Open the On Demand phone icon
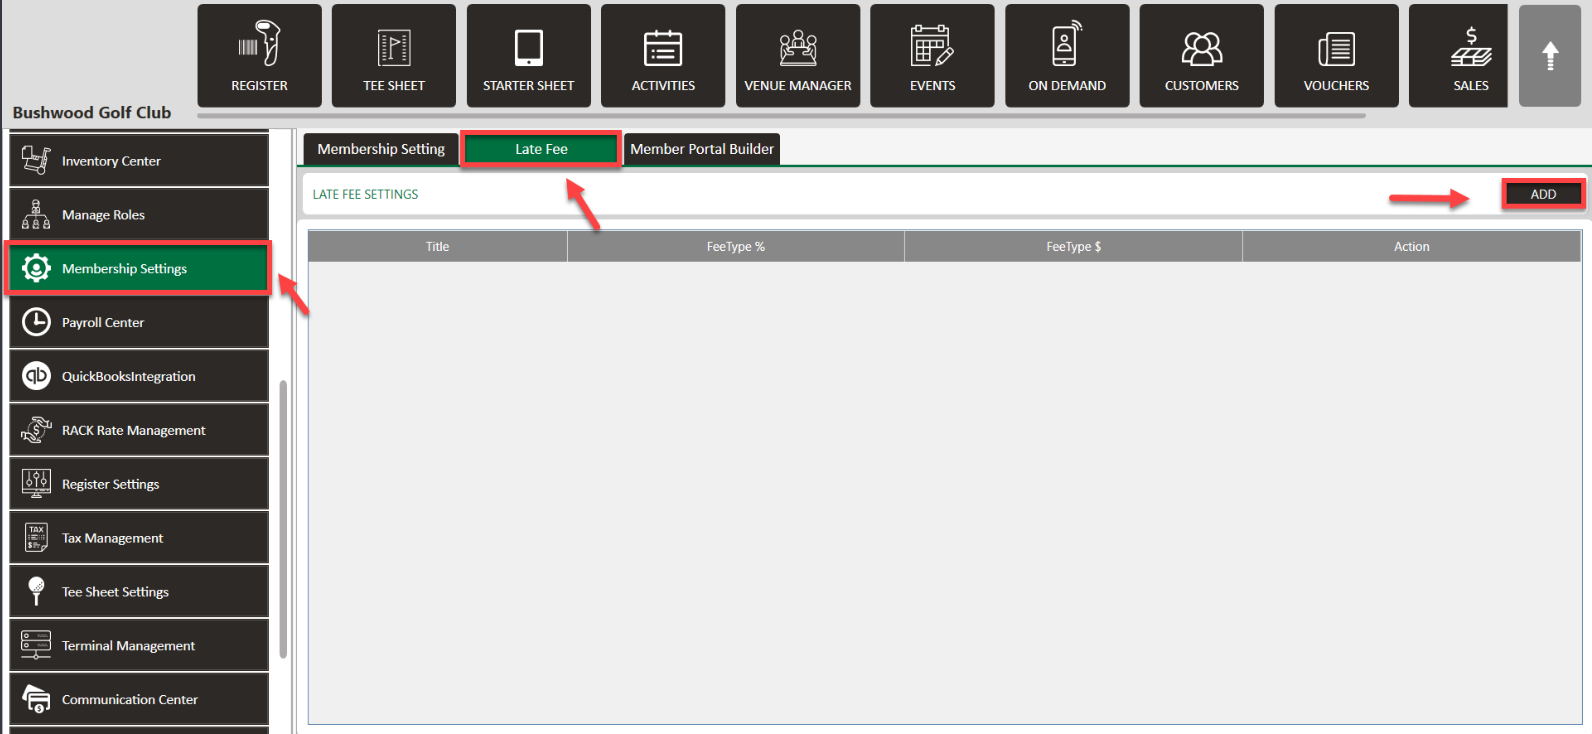 [1067, 44]
